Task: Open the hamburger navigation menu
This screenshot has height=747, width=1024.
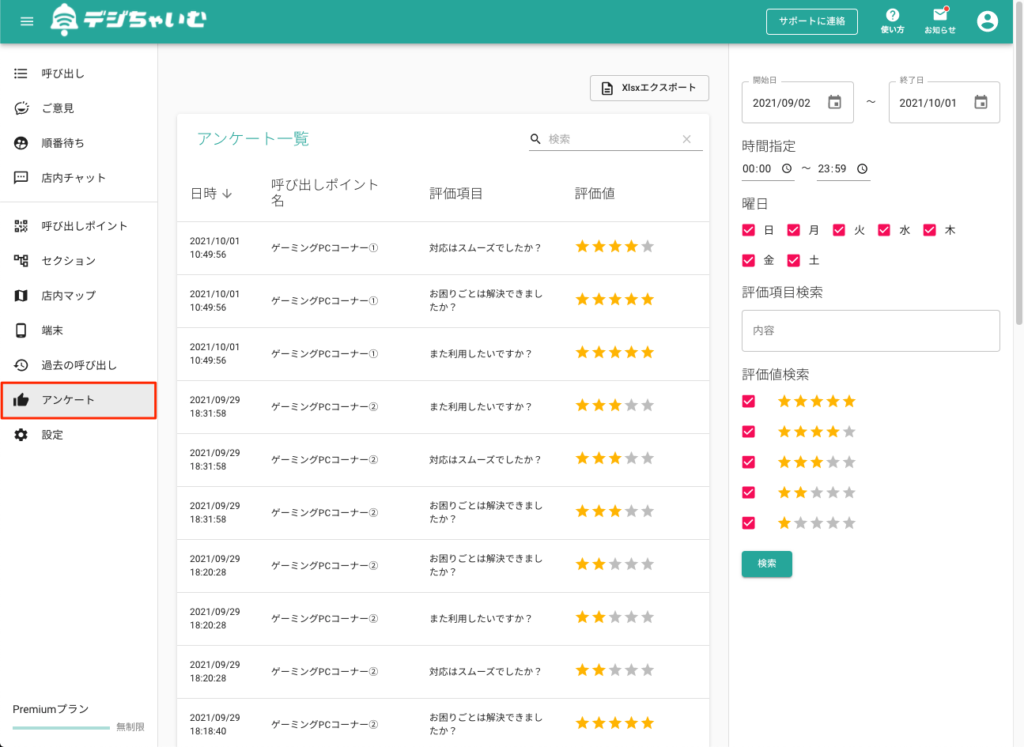Action: click(27, 22)
